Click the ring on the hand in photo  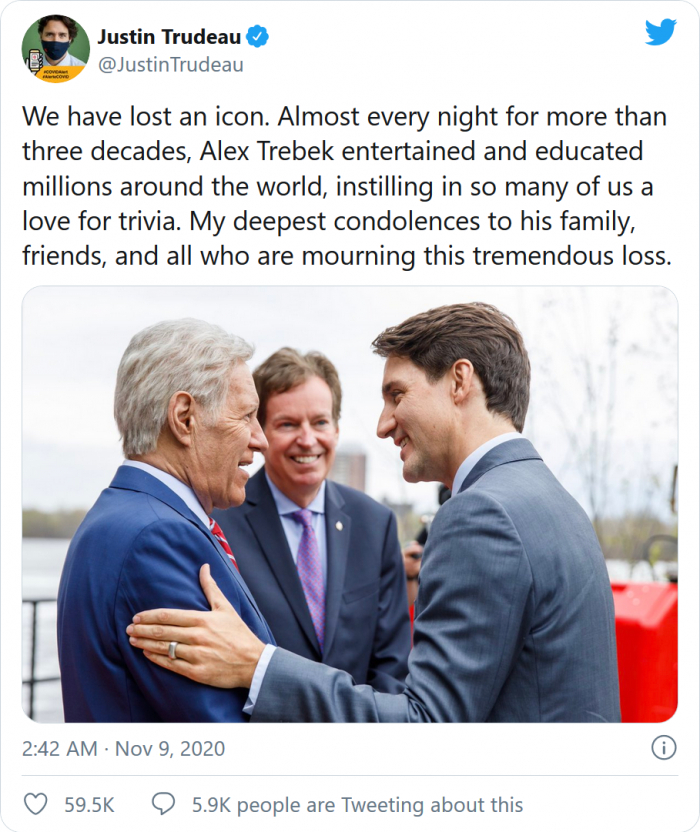[174, 650]
